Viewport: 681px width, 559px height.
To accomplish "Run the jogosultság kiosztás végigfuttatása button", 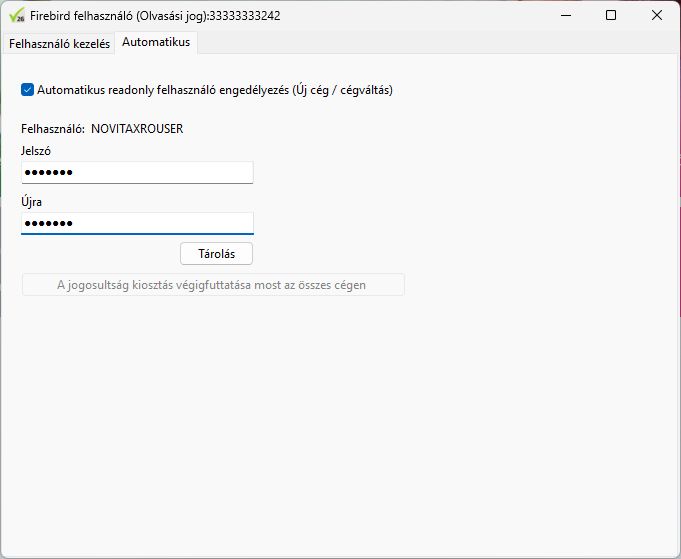I will pyautogui.click(x=213, y=285).
